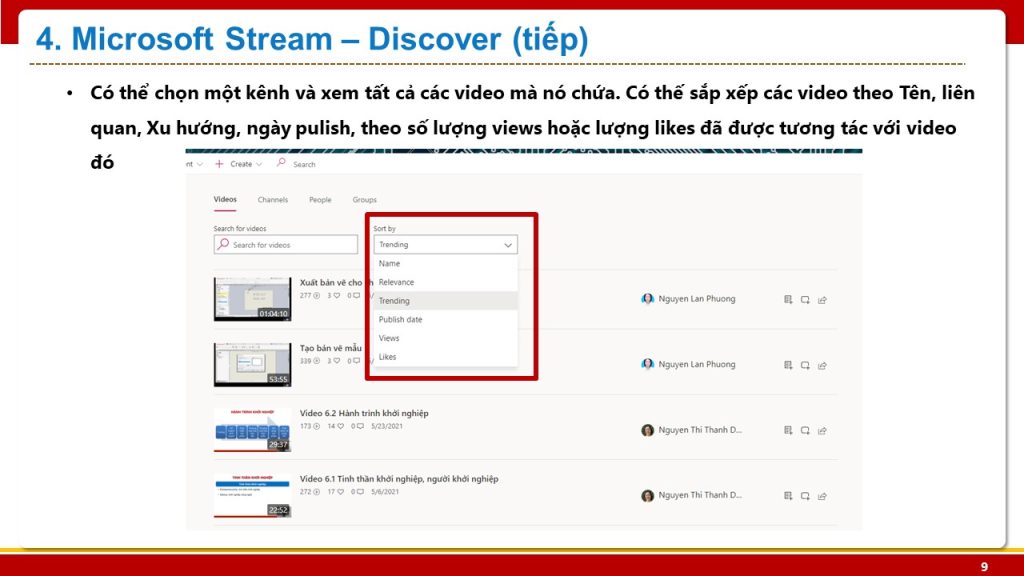Open title Video 6.1 Tinh thần khởi nghiệp
Screen dimensions: 1024x576
pos(398,479)
